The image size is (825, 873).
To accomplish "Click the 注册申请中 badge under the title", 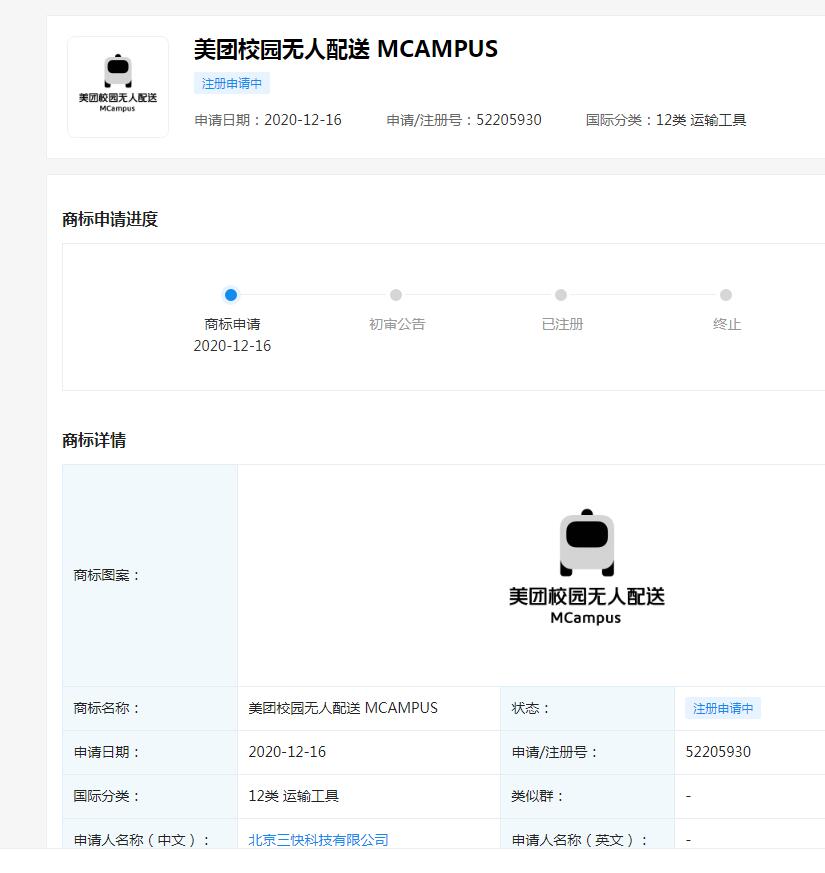I will [x=232, y=84].
